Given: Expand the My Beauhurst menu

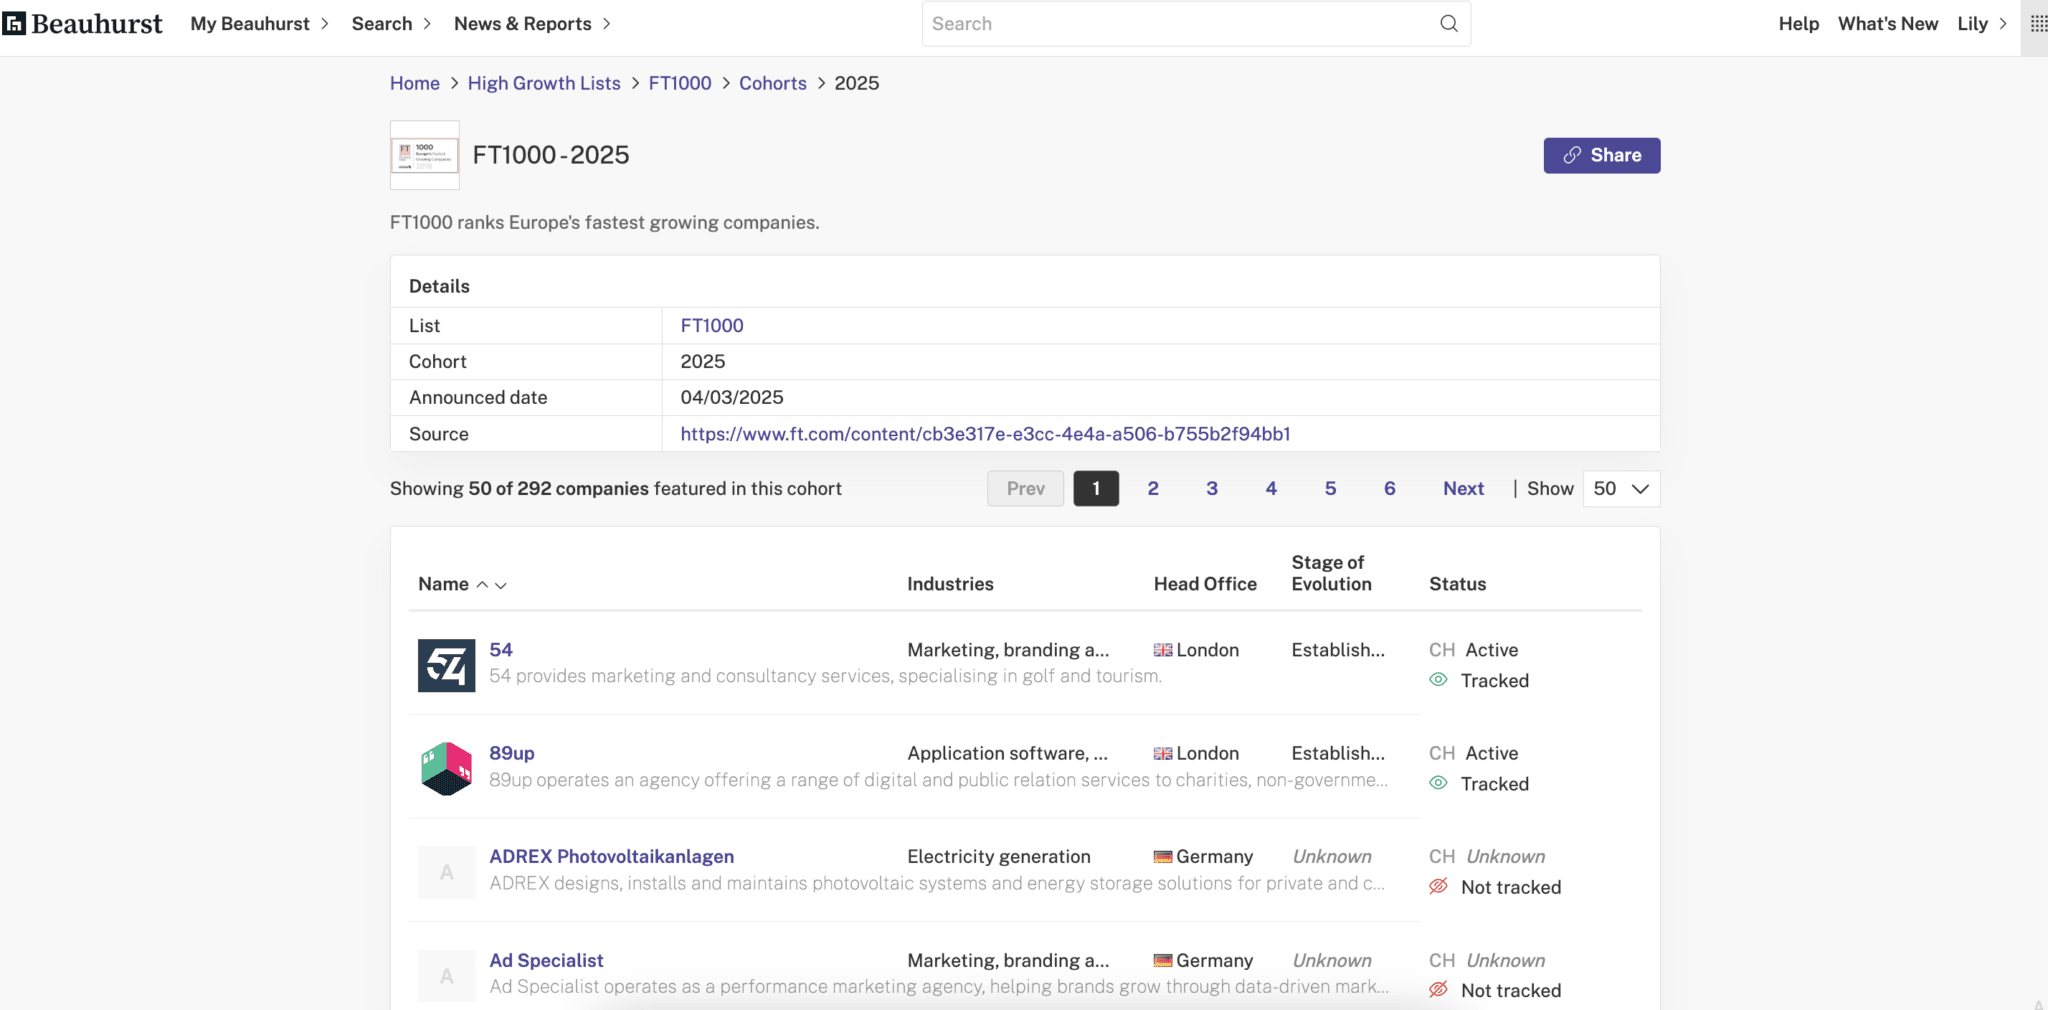Looking at the screenshot, I should (x=259, y=24).
